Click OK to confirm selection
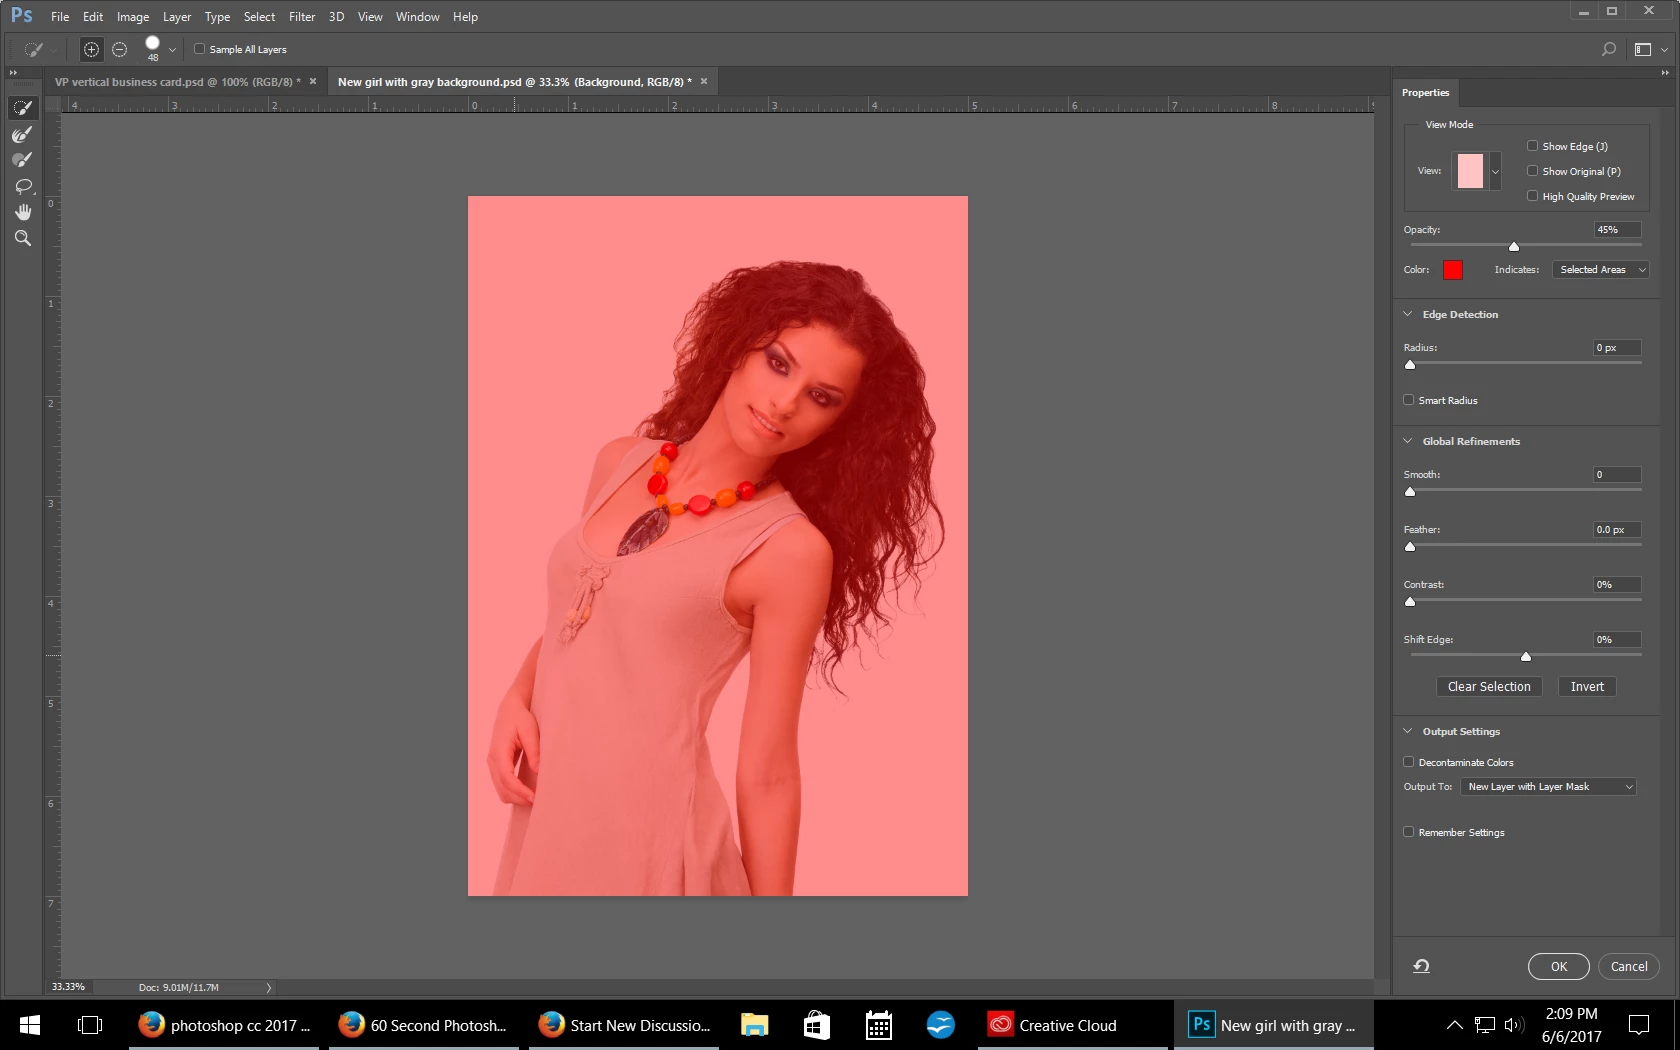 pos(1559,966)
